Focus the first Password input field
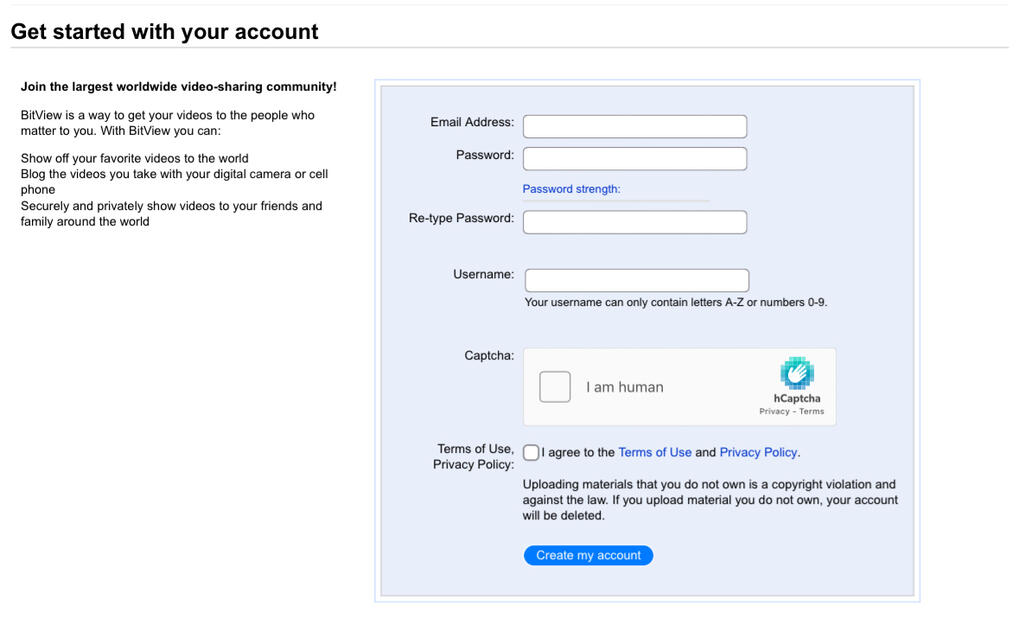1019x618 pixels. coord(634,159)
